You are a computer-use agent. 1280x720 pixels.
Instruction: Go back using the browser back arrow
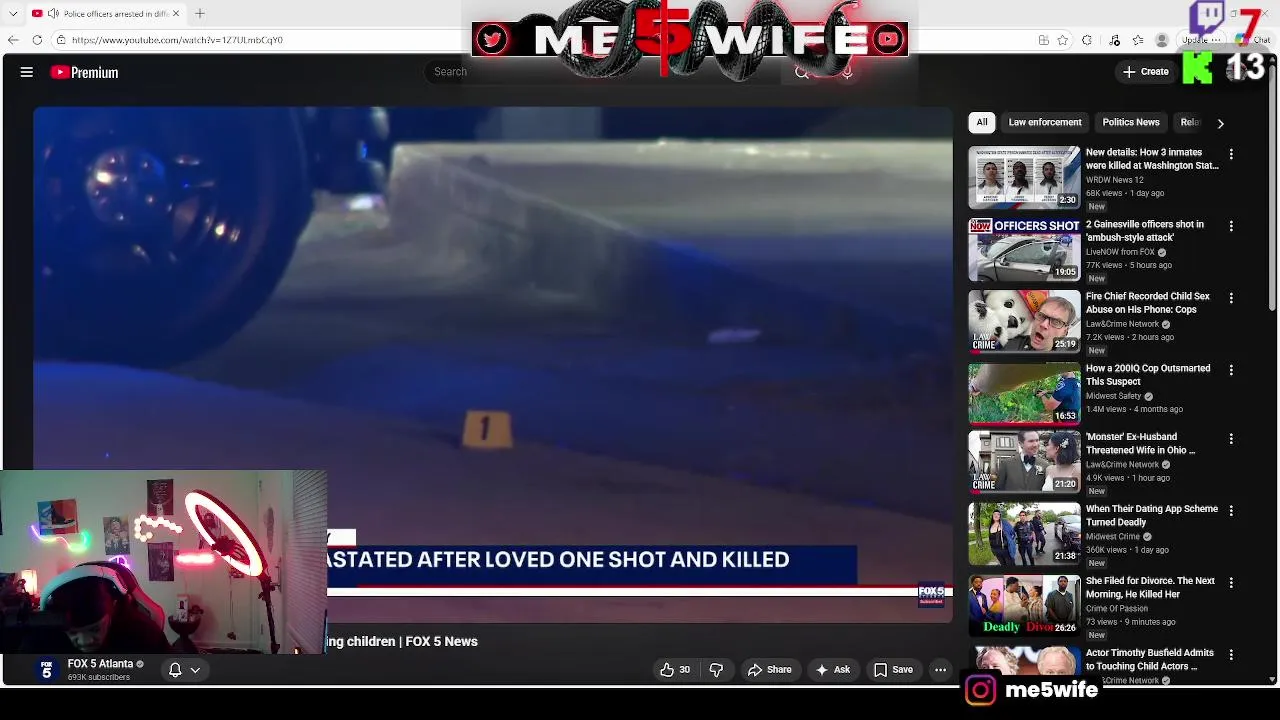[13, 40]
